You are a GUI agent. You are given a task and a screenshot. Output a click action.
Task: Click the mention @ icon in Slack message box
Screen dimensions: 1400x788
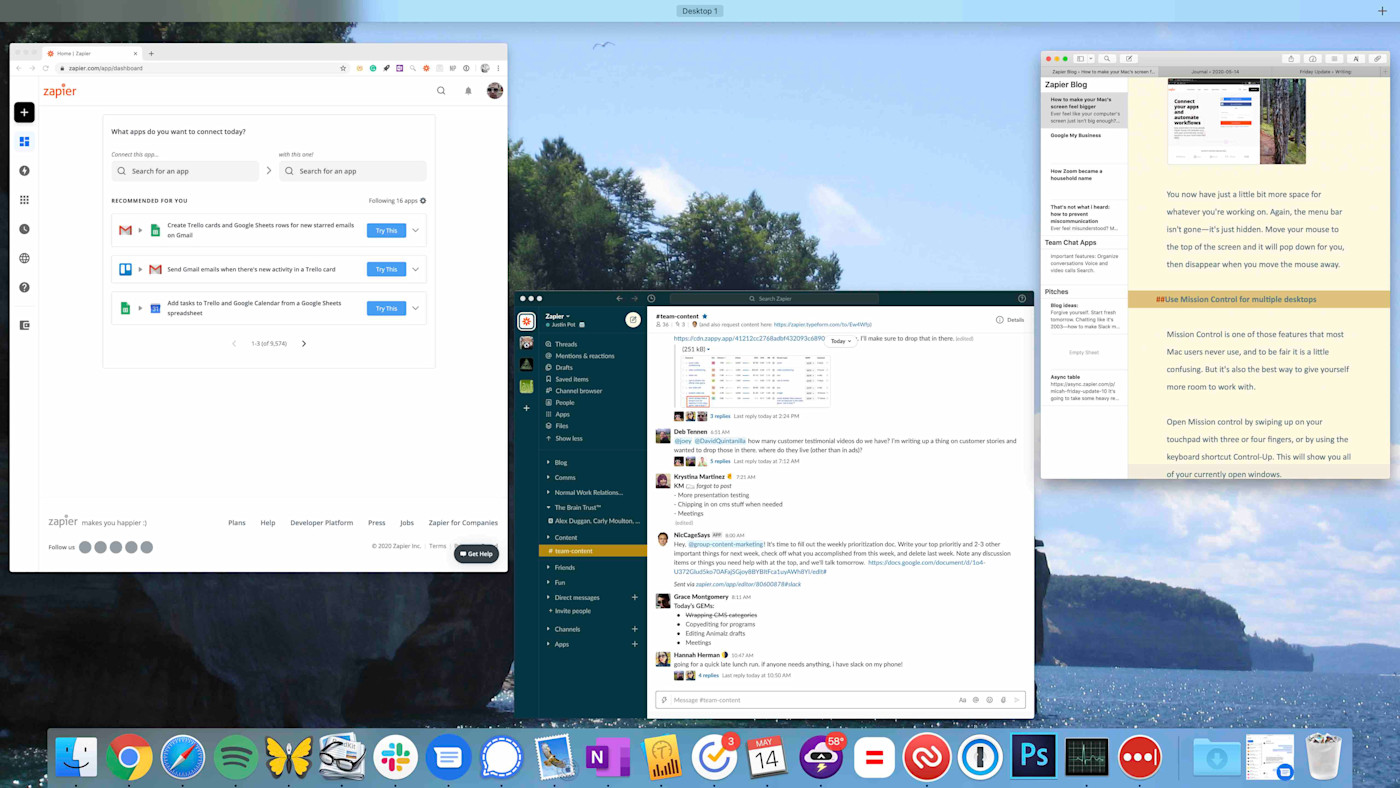[x=977, y=700]
